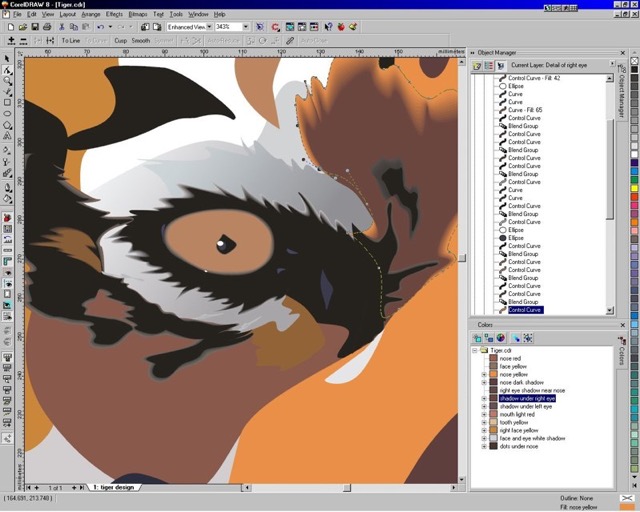Click the Import icon
Viewport: 640px width, 512px height.
[x=145, y=27]
